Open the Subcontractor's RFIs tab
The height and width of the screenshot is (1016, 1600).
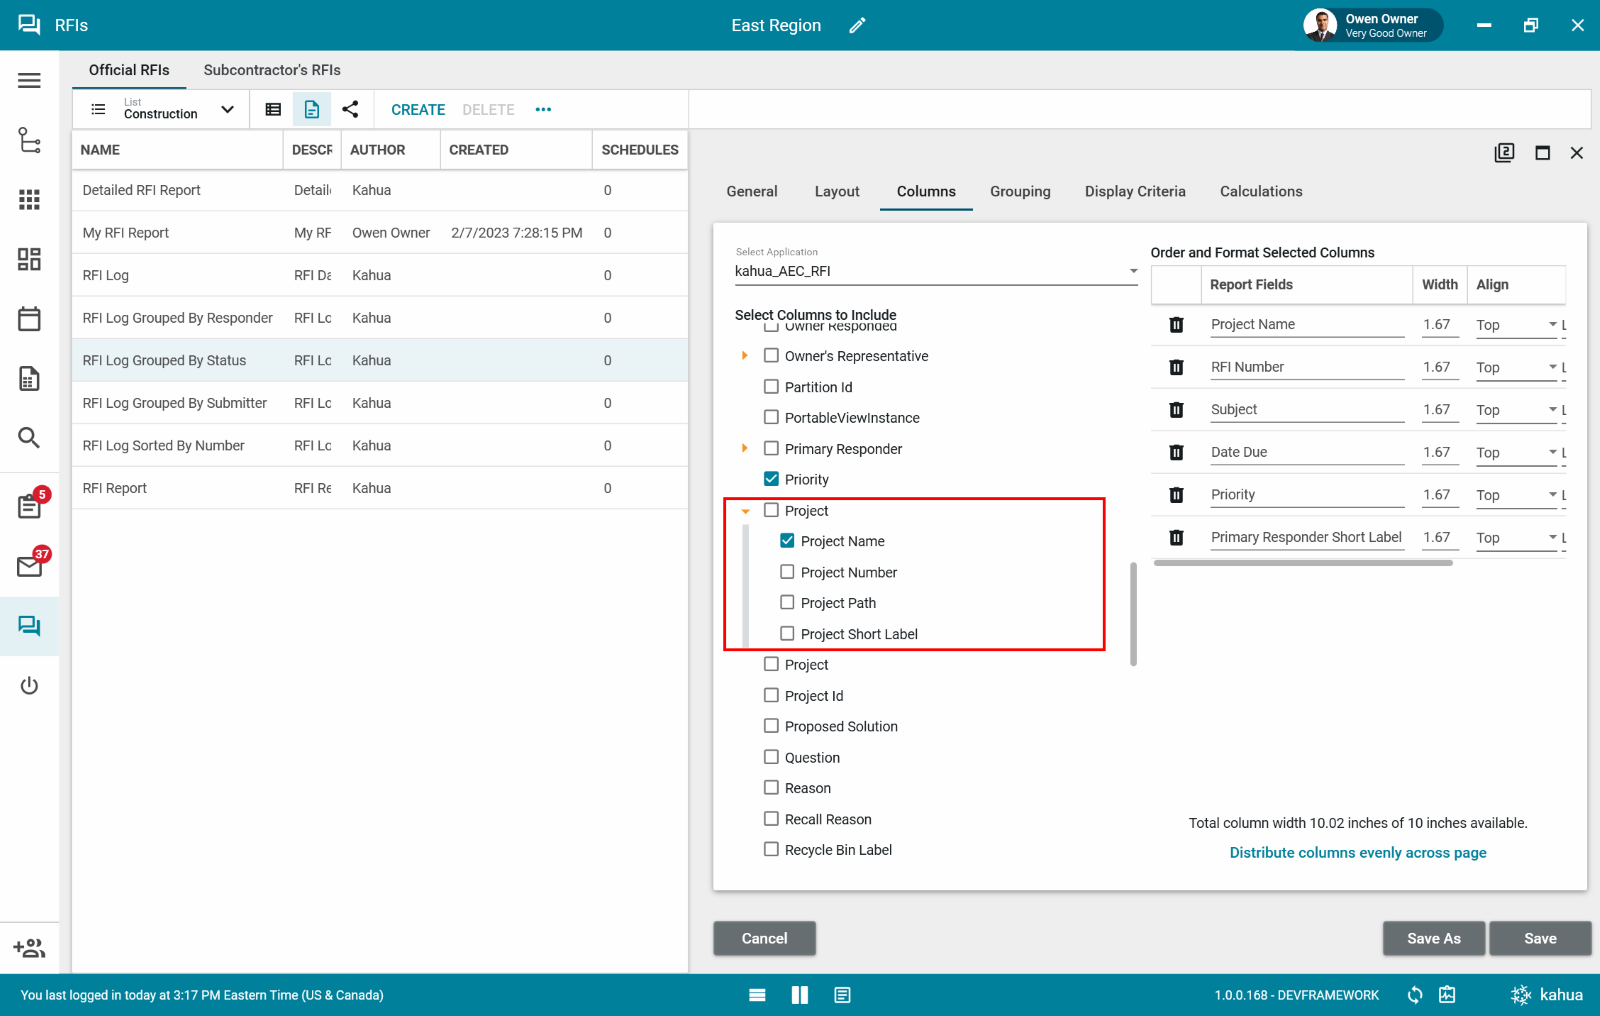[x=272, y=70]
